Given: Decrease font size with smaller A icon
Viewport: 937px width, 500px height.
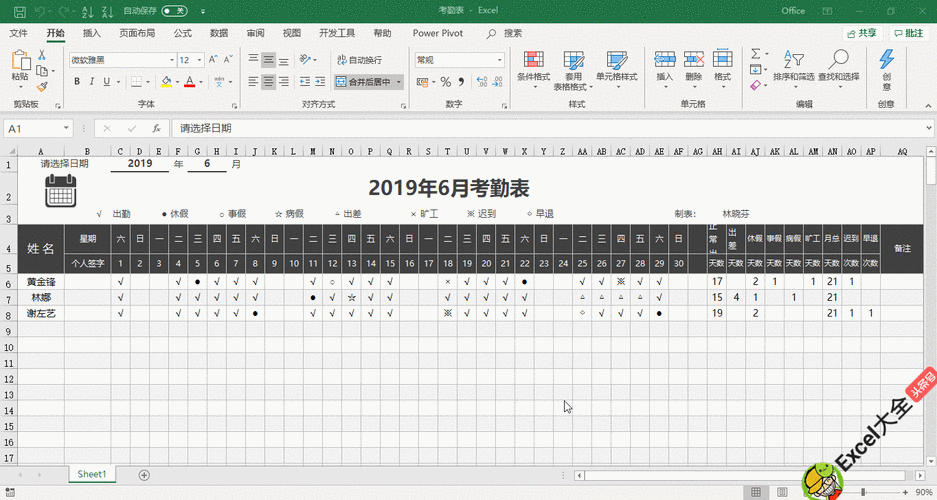Looking at the screenshot, I should (228, 59).
